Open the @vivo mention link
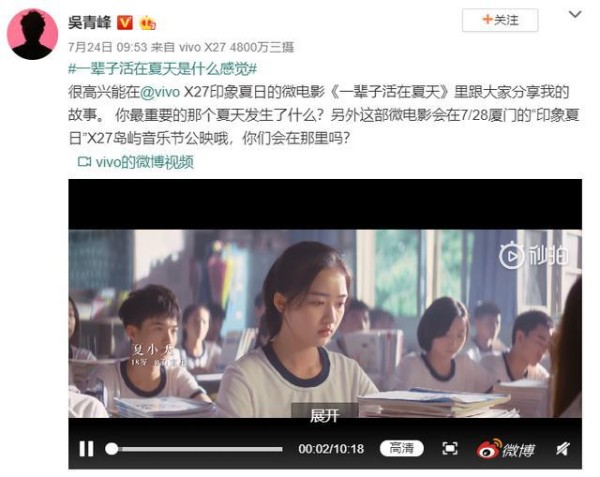The width and height of the screenshot is (600, 477). click(x=160, y=92)
